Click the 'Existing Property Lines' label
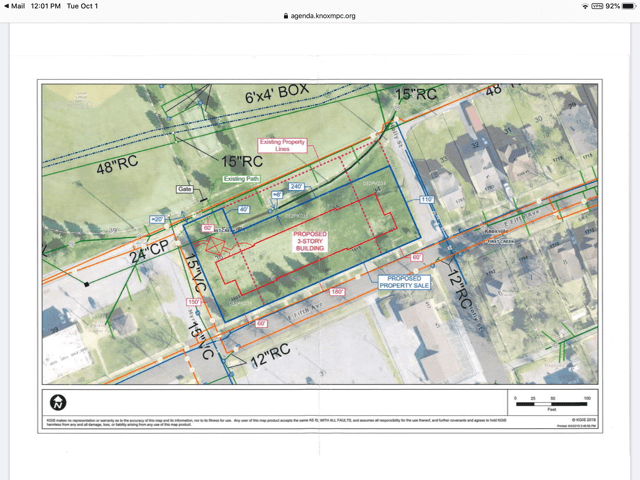This screenshot has height=480, width=640. (282, 145)
